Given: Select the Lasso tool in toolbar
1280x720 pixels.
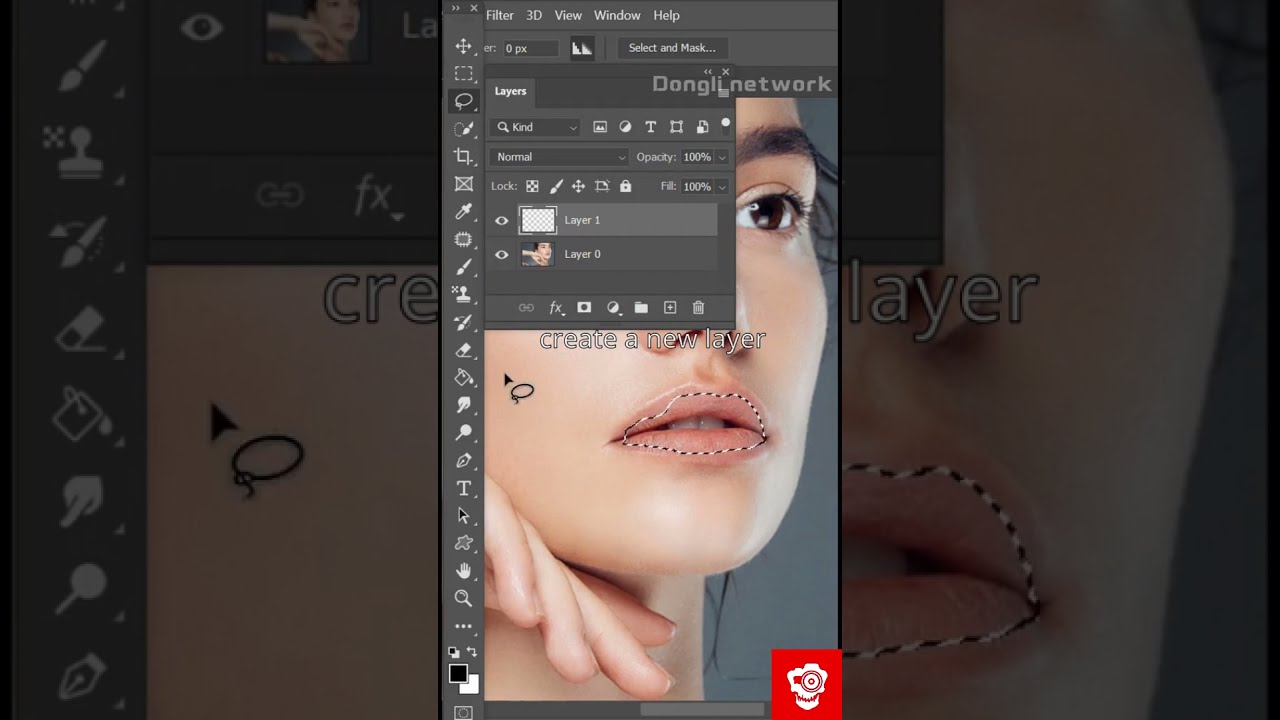Looking at the screenshot, I should pyautogui.click(x=464, y=101).
